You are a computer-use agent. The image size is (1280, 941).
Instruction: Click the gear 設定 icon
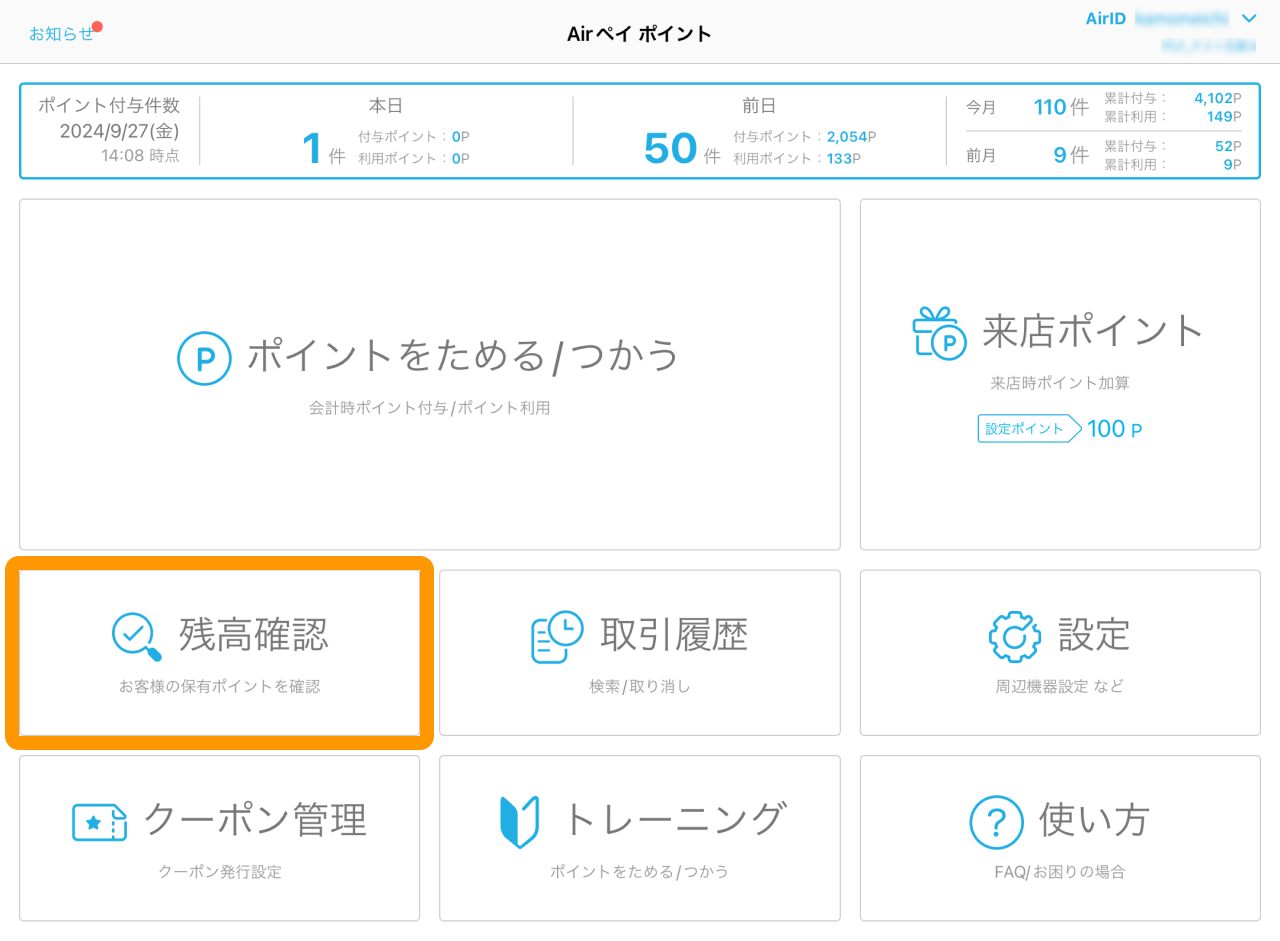point(1014,637)
